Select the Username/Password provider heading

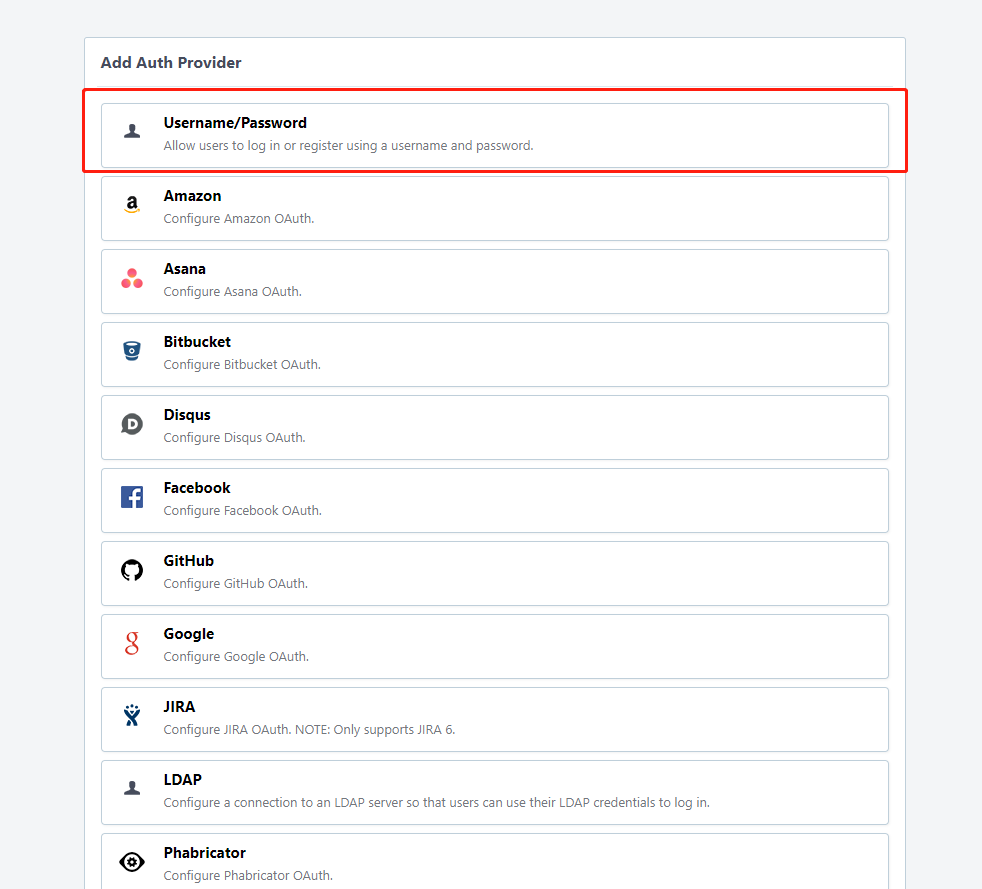235,123
